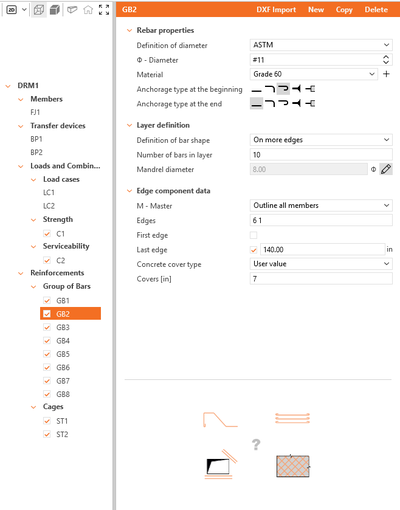Image resolution: width=400 pixels, height=510 pixels.
Task: Toggle the GB5 checkbox in tree
Action: tap(47, 354)
